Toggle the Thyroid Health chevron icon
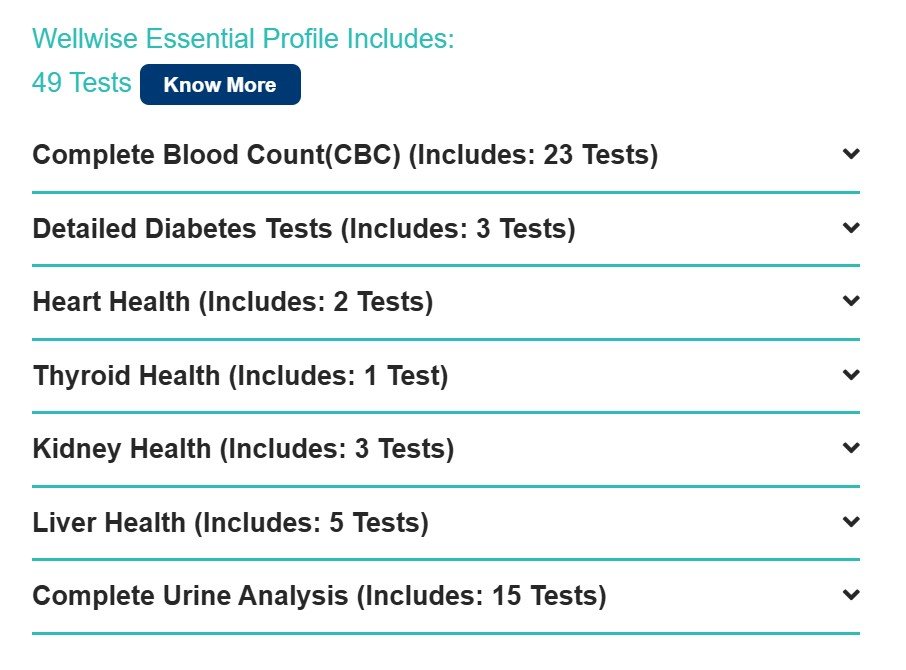 [x=851, y=374]
